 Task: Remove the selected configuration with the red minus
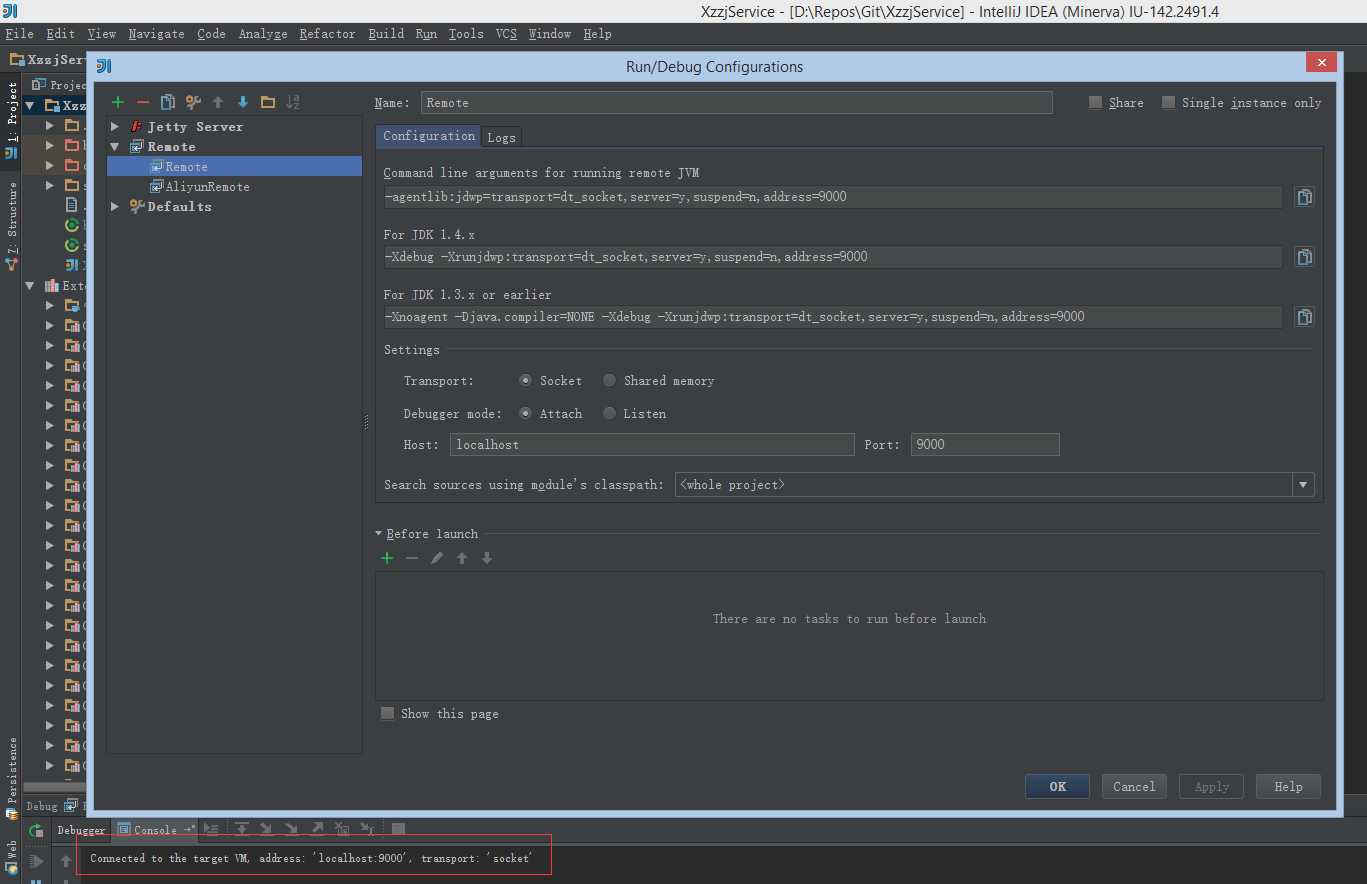coord(143,102)
